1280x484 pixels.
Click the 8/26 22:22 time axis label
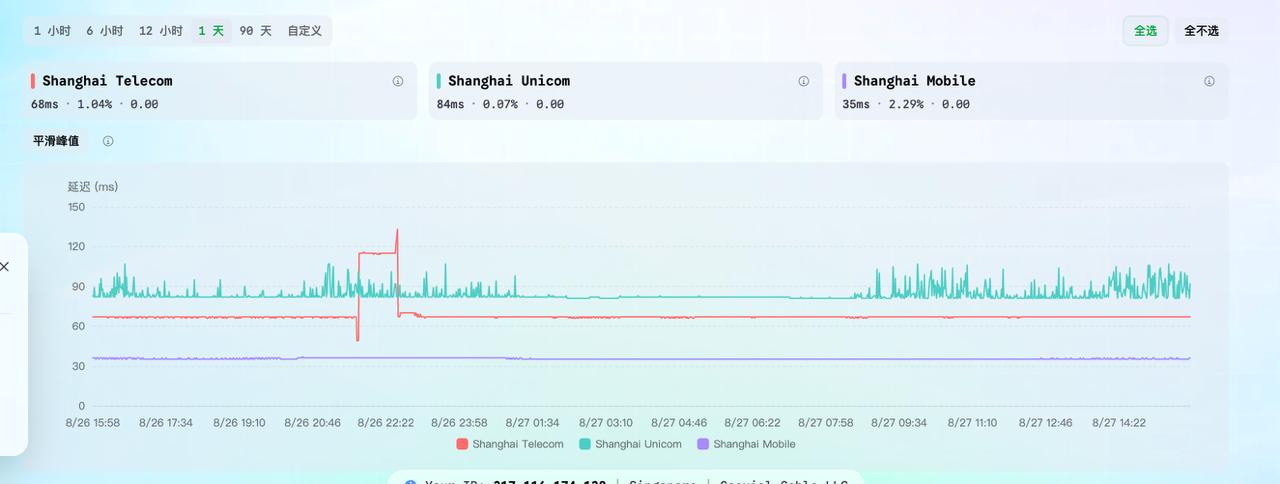click(x=386, y=423)
